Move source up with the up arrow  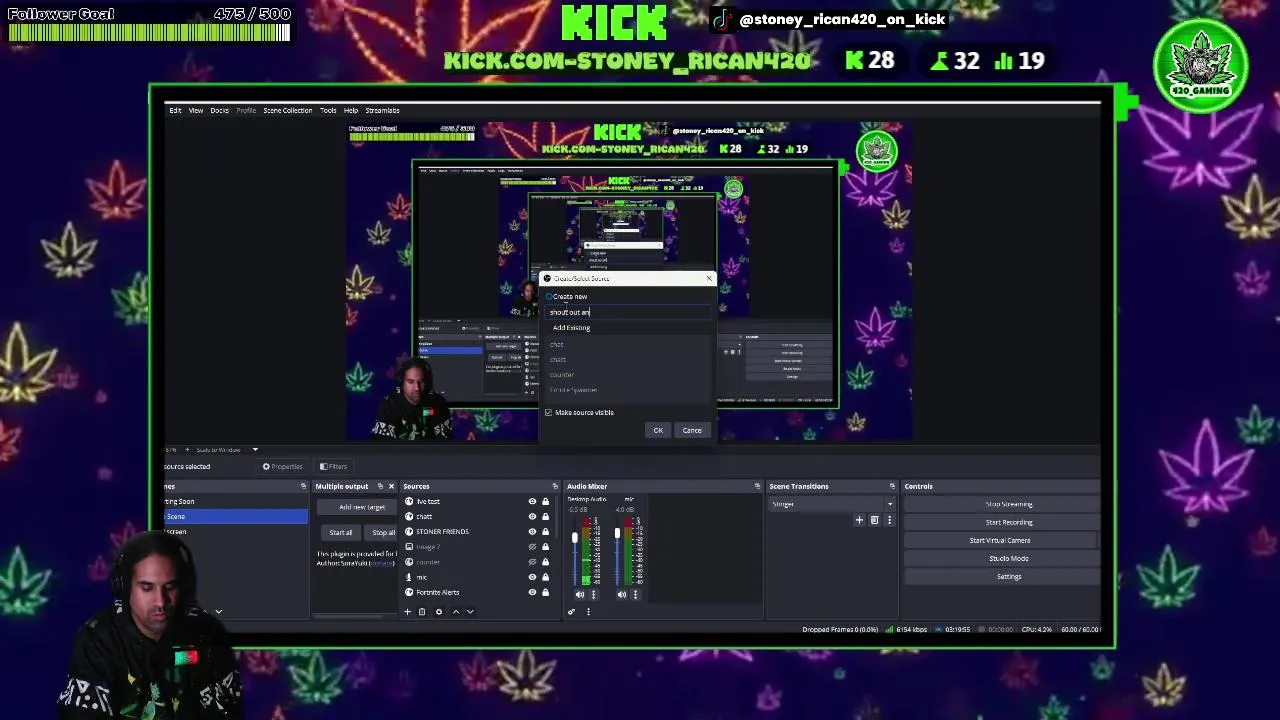click(456, 611)
